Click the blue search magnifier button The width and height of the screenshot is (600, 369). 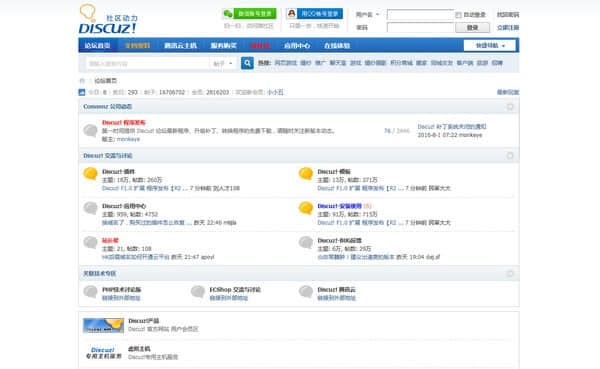(x=247, y=63)
